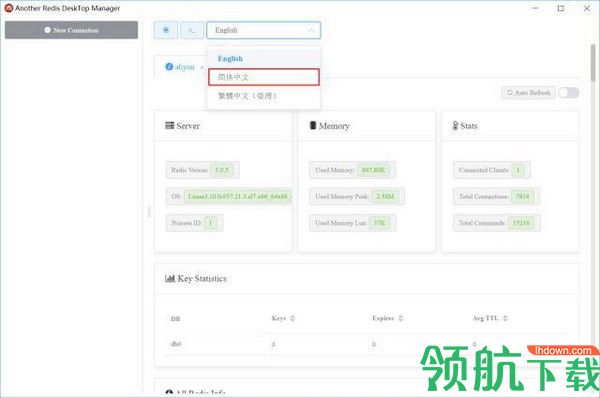Click the Connected Clients tag
Image resolution: width=600 pixels, height=398 pixels.
(x=492, y=170)
